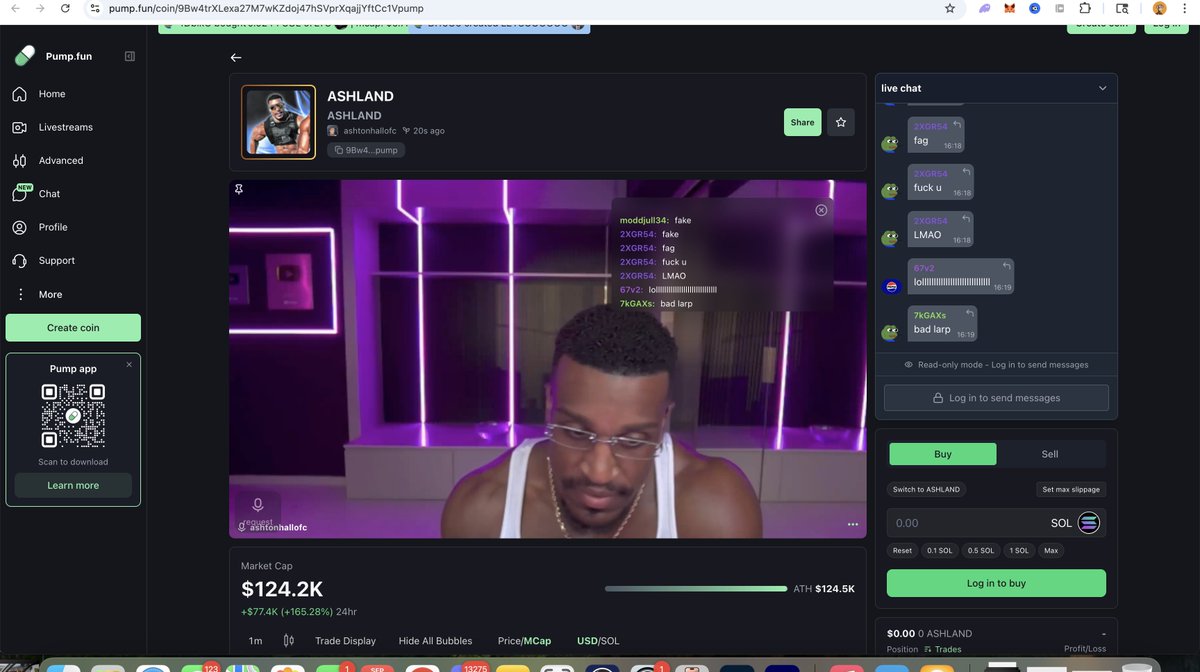The width and height of the screenshot is (1200, 672).
Task: Reply to the 67v2 chat message
Action: point(1006,267)
